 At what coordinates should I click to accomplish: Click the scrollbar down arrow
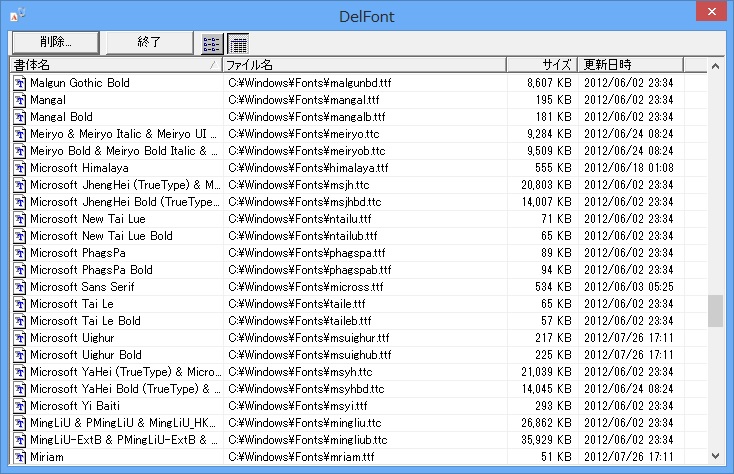tap(715, 456)
